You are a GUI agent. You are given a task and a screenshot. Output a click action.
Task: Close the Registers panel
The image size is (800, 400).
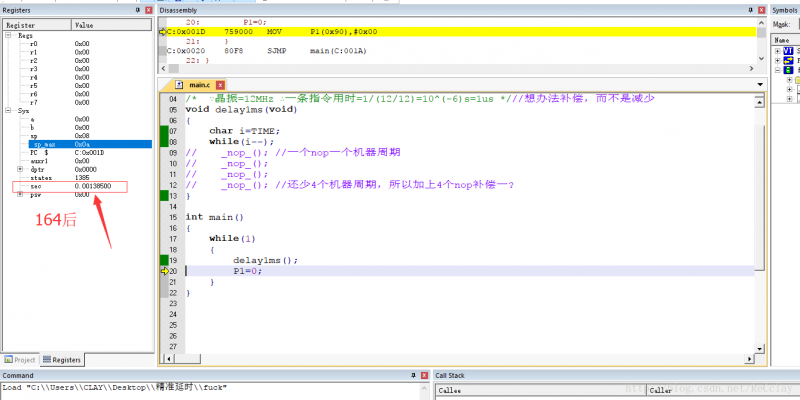click(x=148, y=9)
